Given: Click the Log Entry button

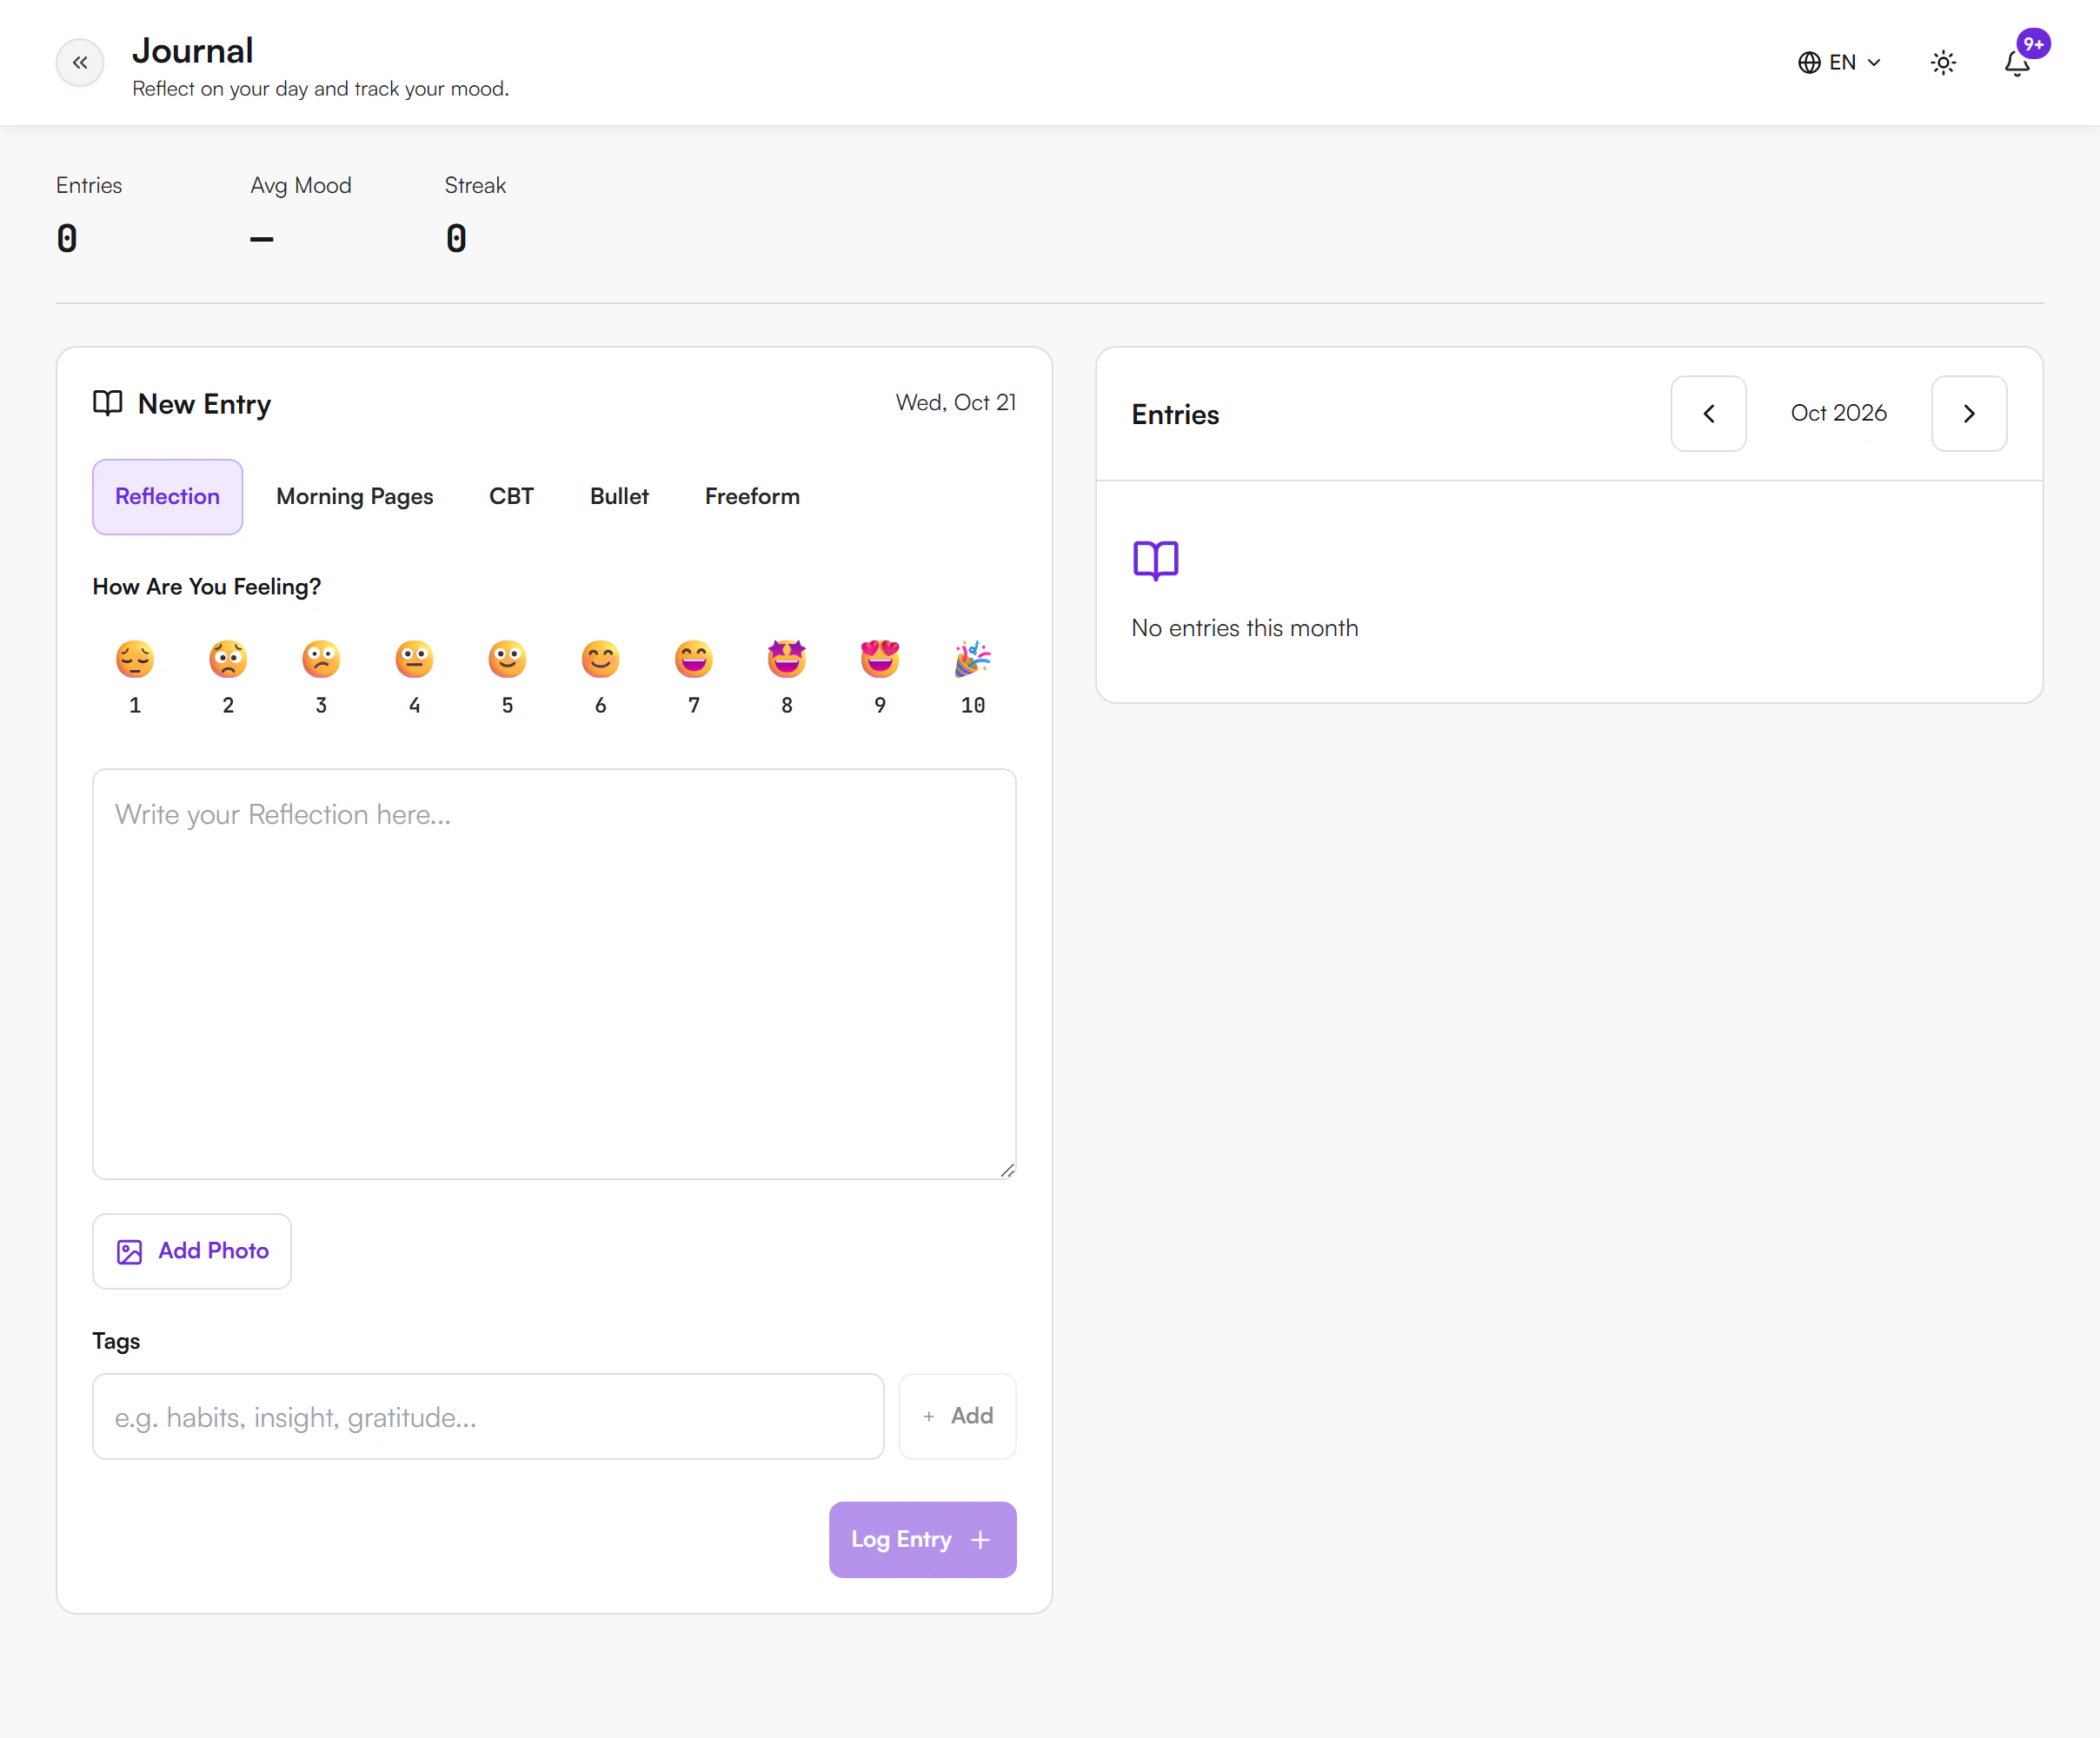Looking at the screenshot, I should click(x=922, y=1539).
